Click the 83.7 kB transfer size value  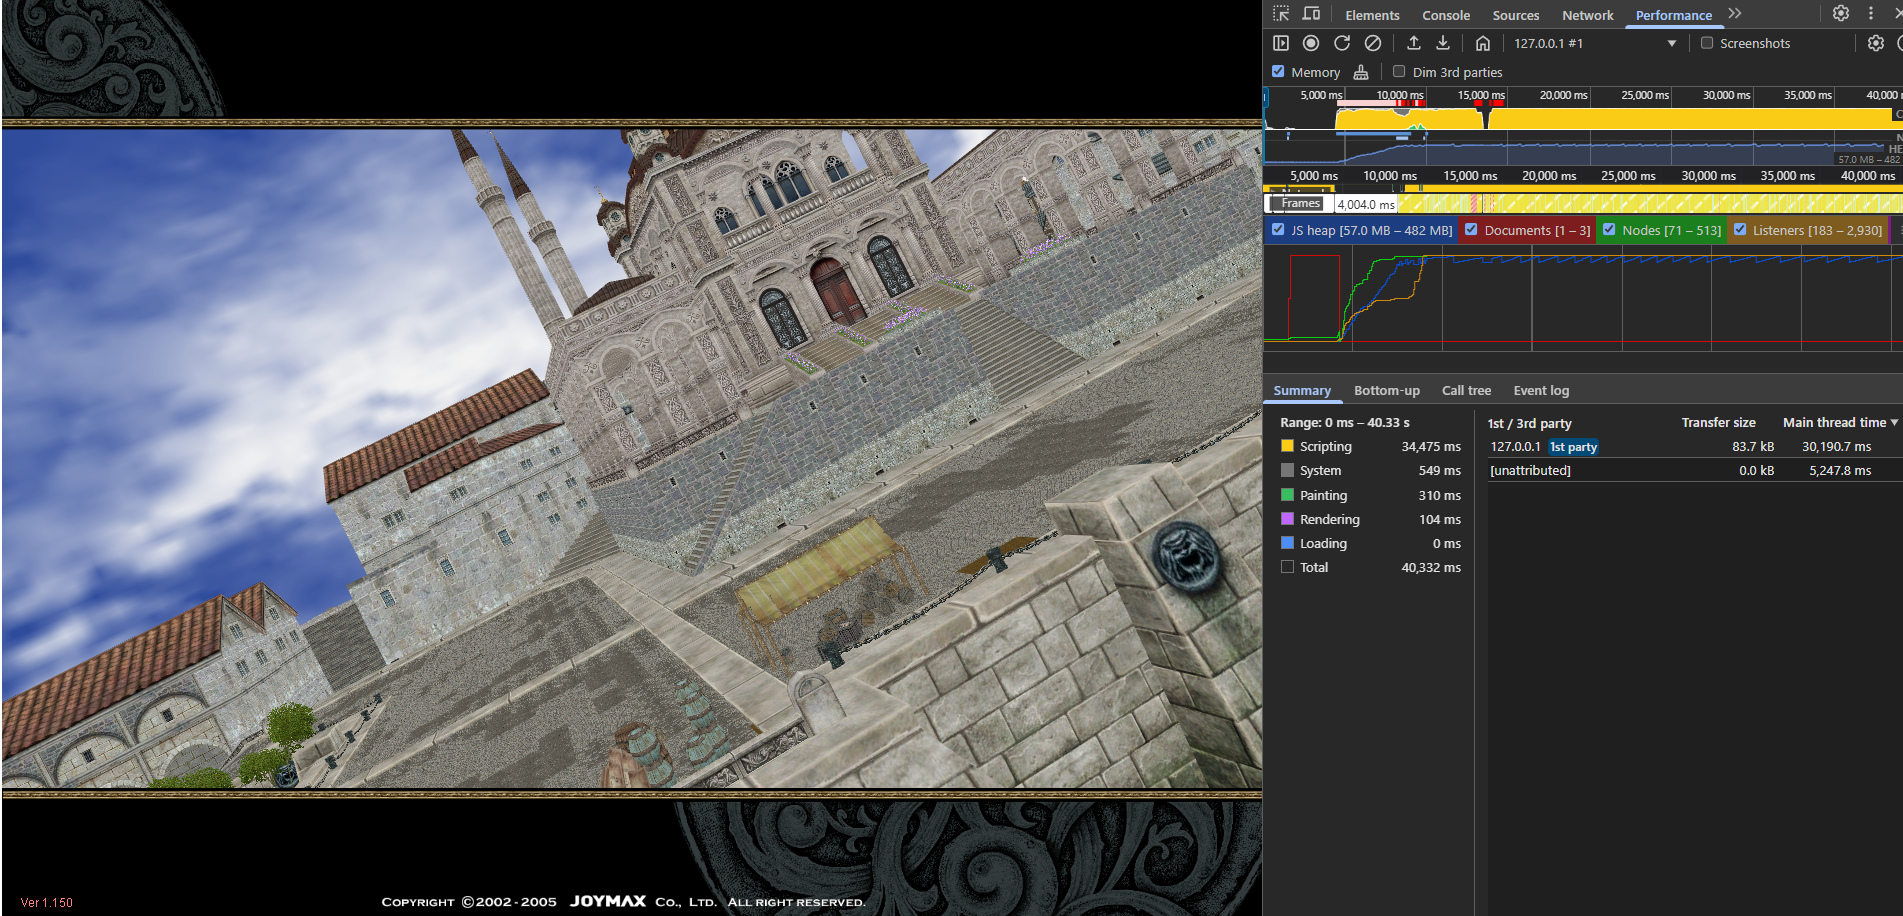point(1753,447)
